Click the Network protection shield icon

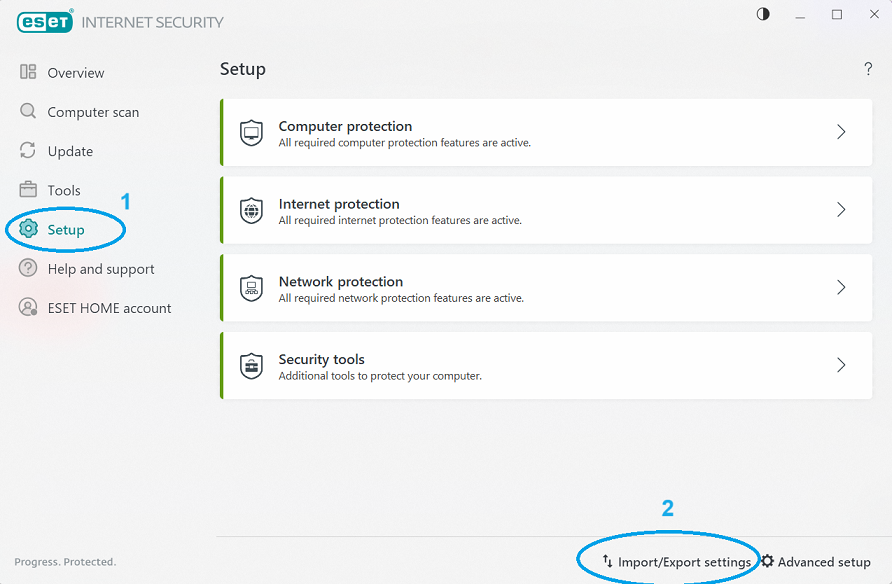(x=251, y=288)
